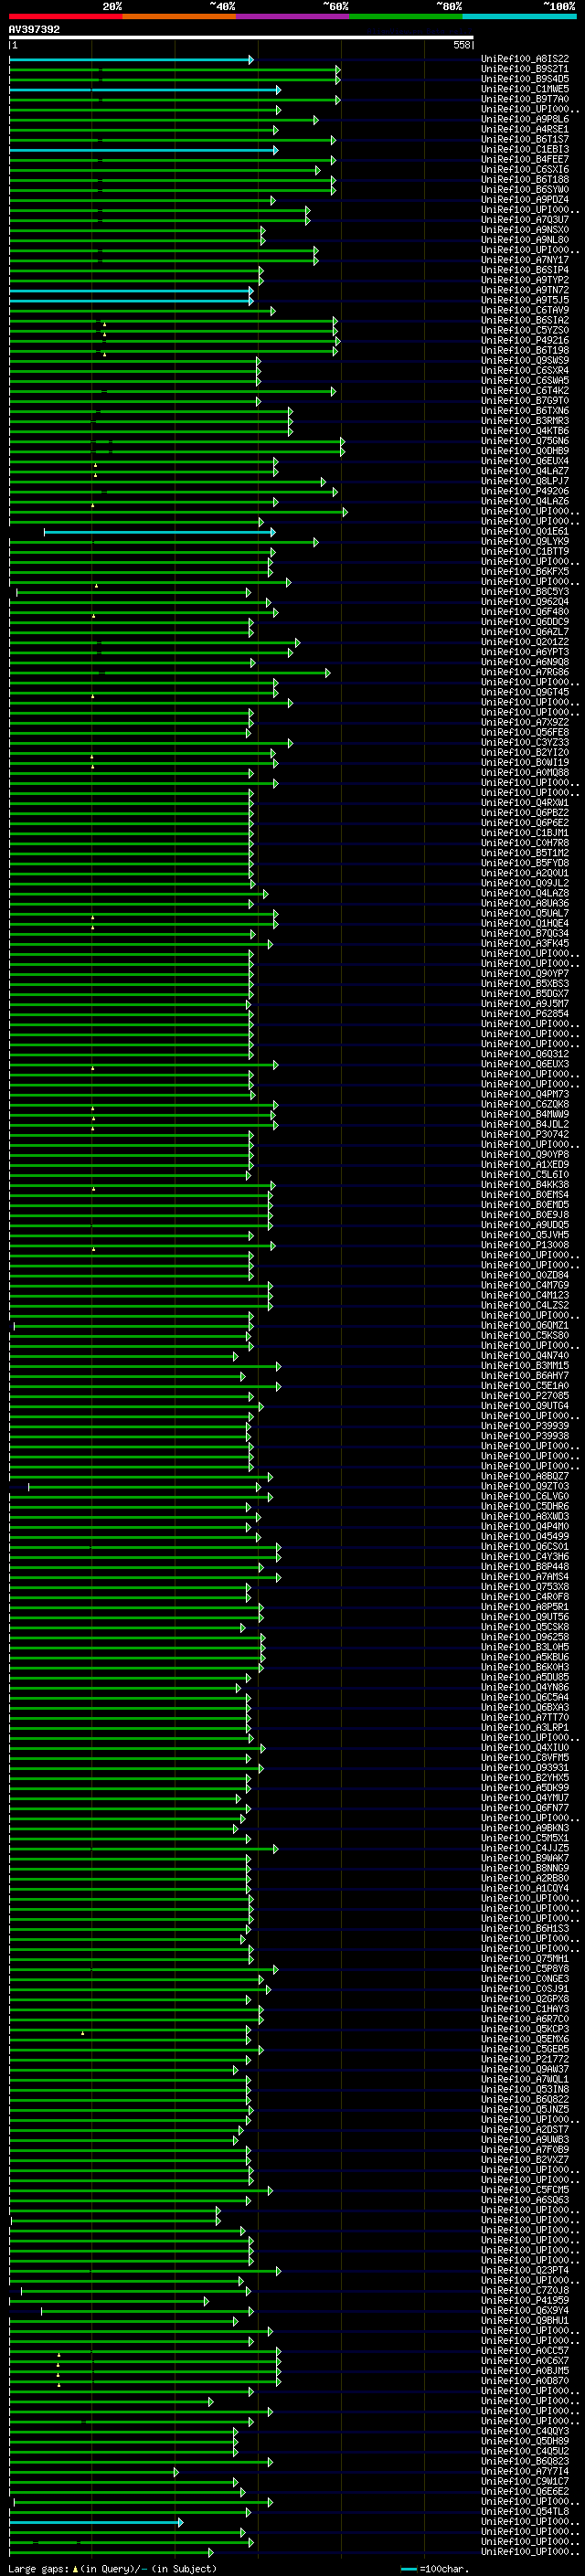Viewport: 585px width, 2576px height.
Task: Click the green ~80% identity legend segment
Action: (x=406, y=16)
